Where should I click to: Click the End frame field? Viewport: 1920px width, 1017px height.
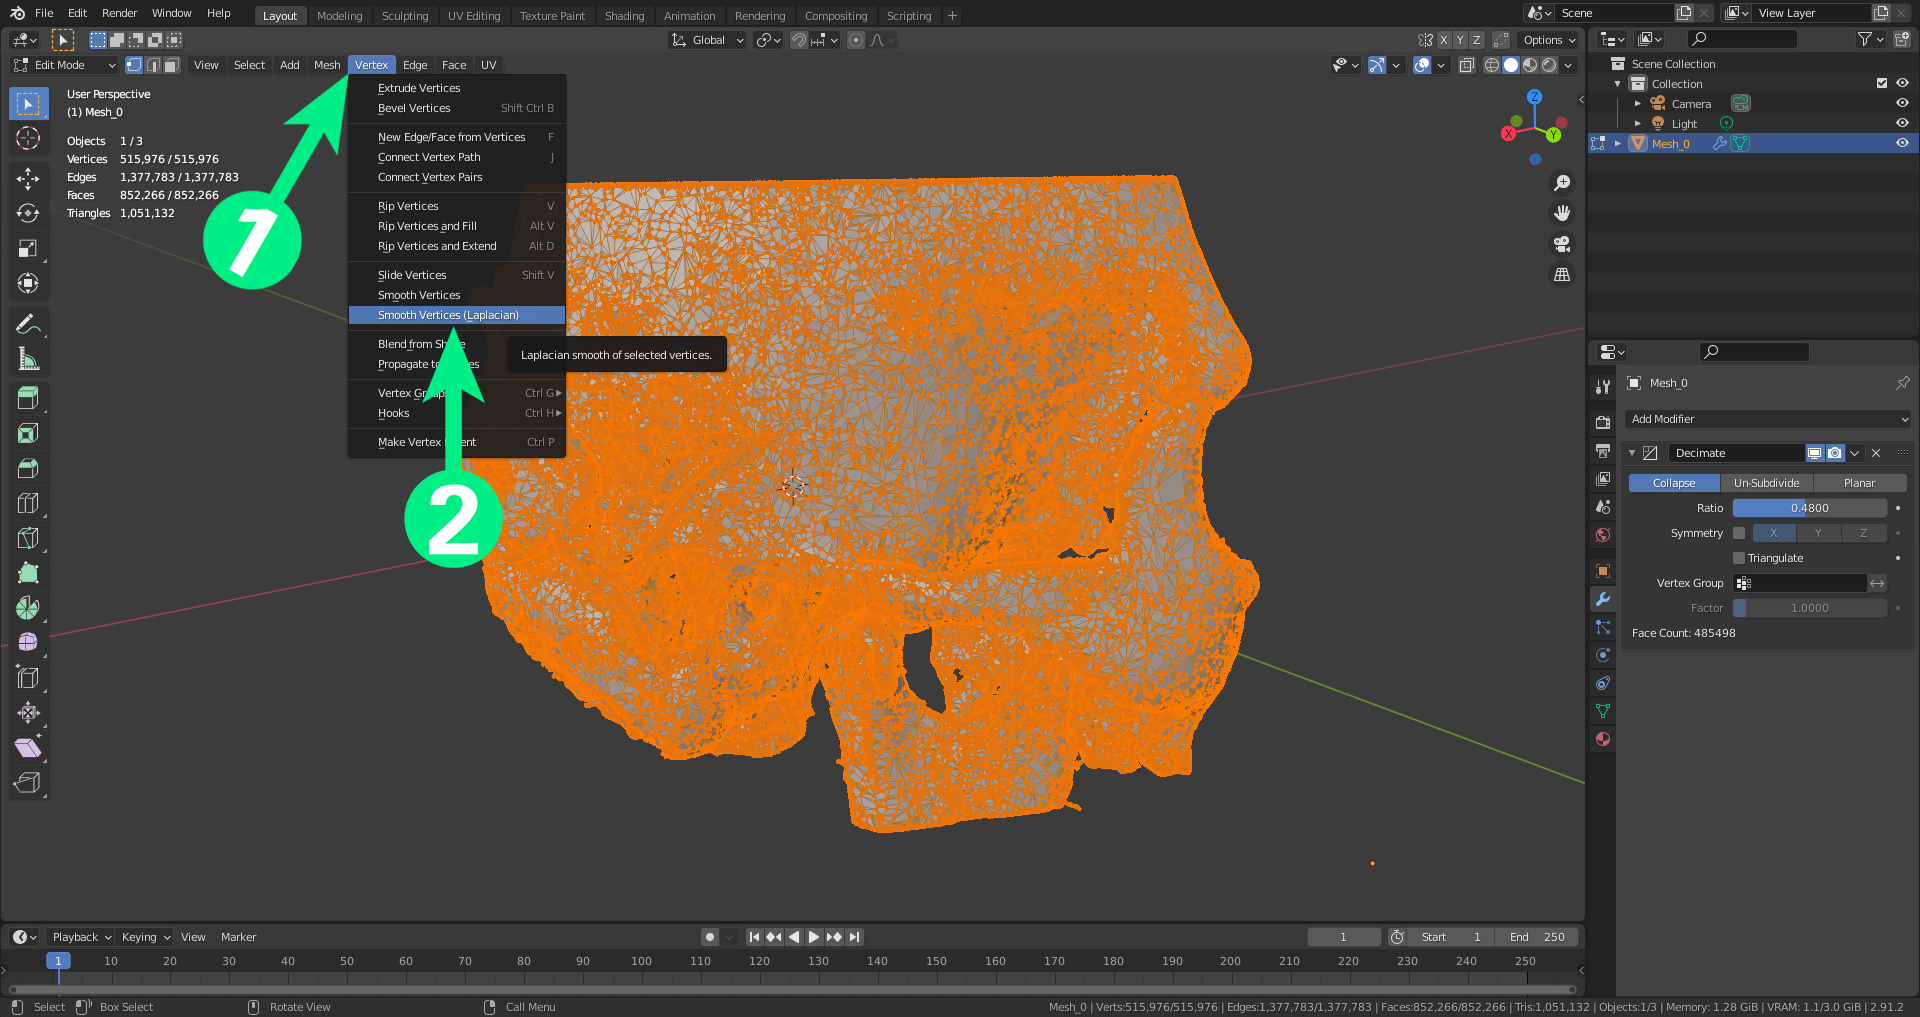1537,937
